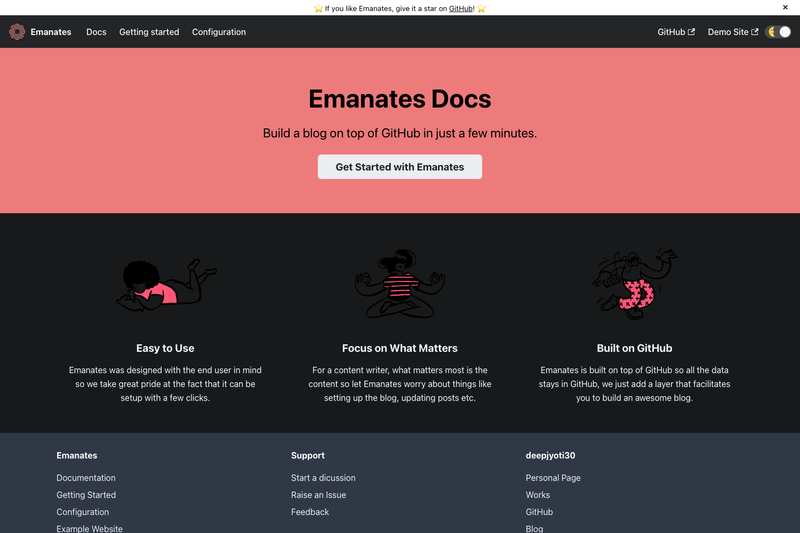800x533 pixels.
Task: Open the Docs nav item
Action: pos(96,32)
